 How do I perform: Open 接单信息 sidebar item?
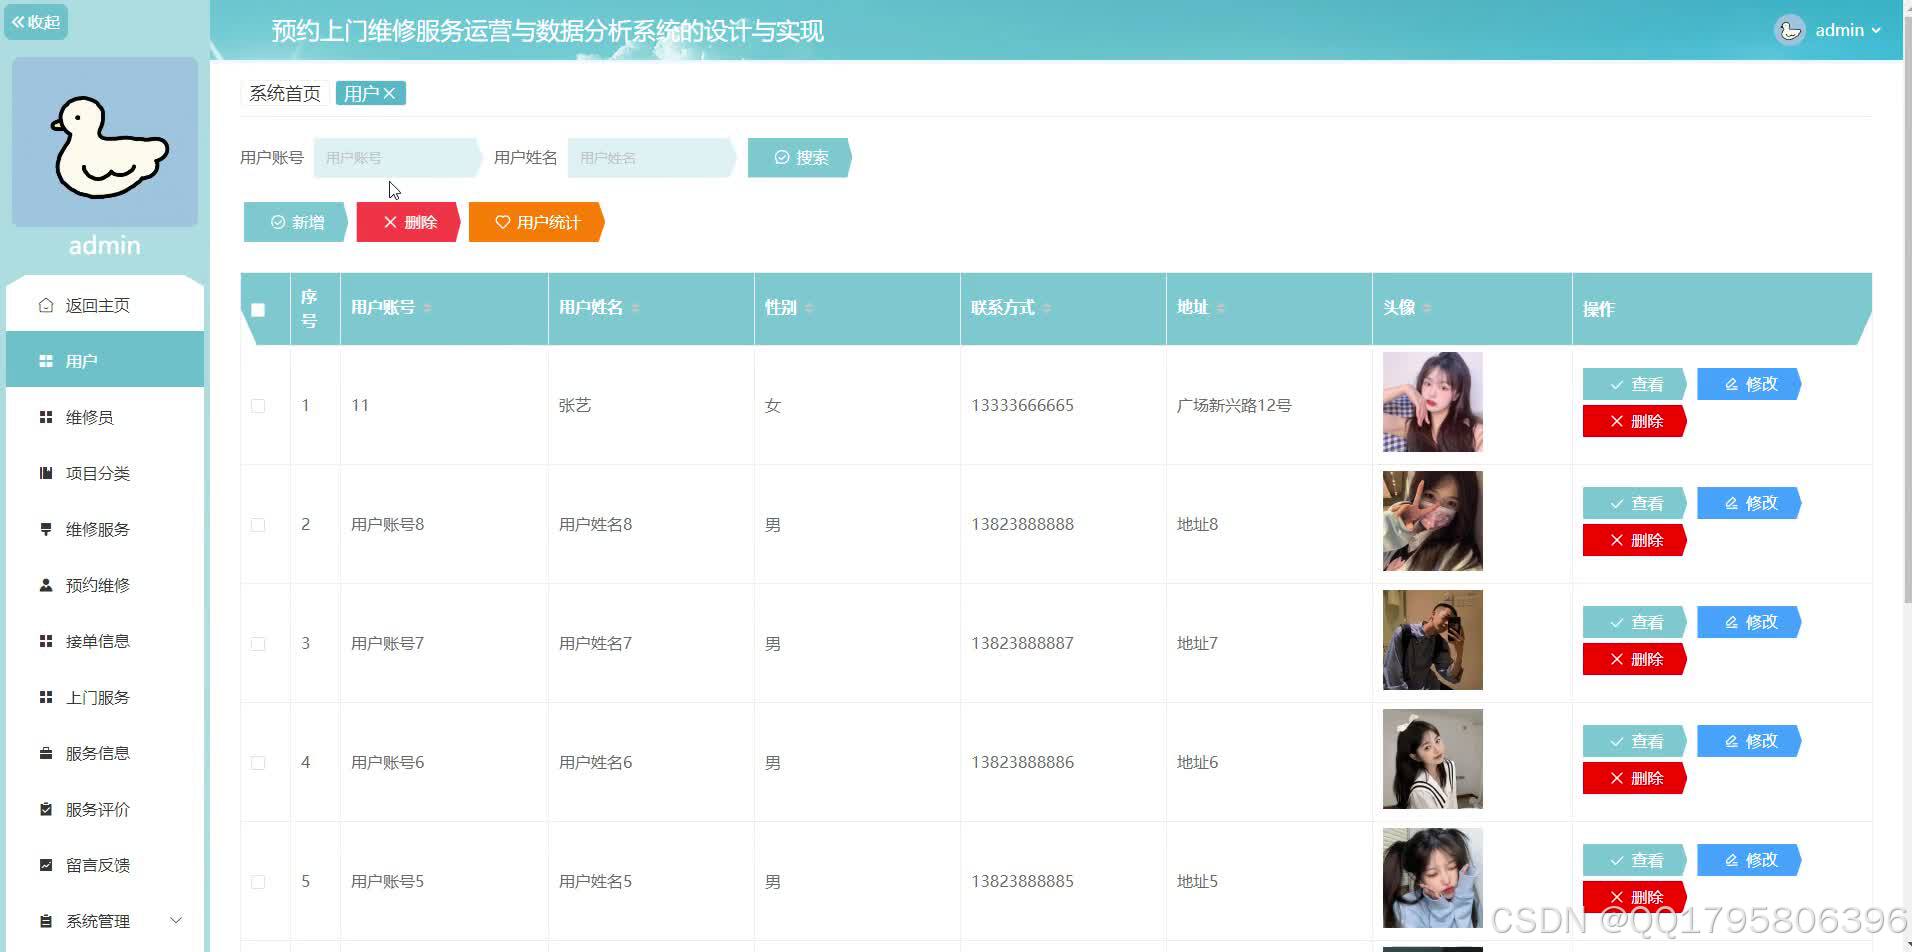(105, 641)
